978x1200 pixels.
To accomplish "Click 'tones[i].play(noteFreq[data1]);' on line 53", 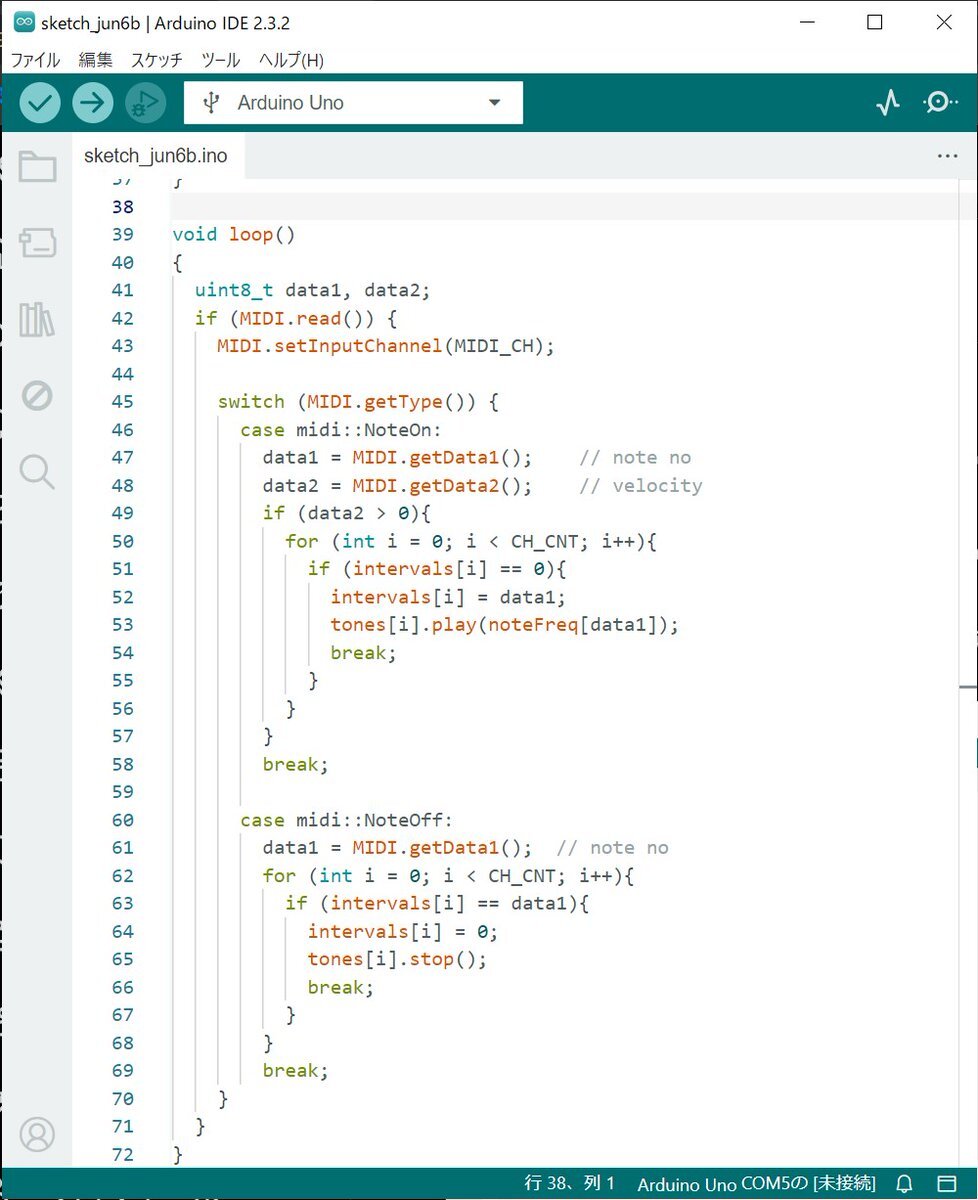I will point(505,625).
